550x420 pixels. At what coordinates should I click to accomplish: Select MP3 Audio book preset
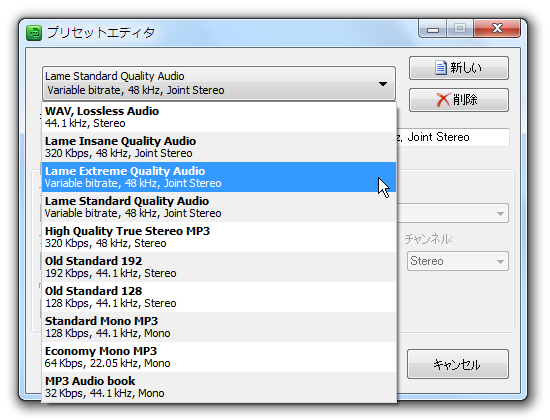(219, 387)
